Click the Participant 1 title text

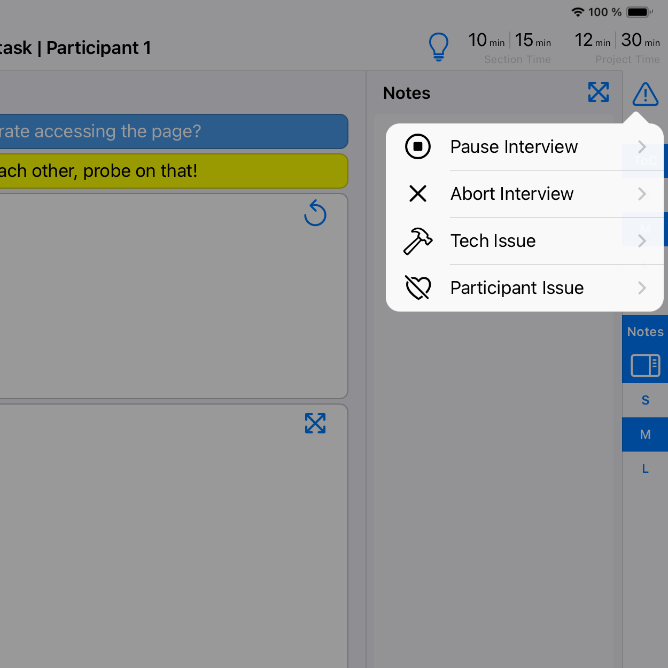tap(99, 48)
